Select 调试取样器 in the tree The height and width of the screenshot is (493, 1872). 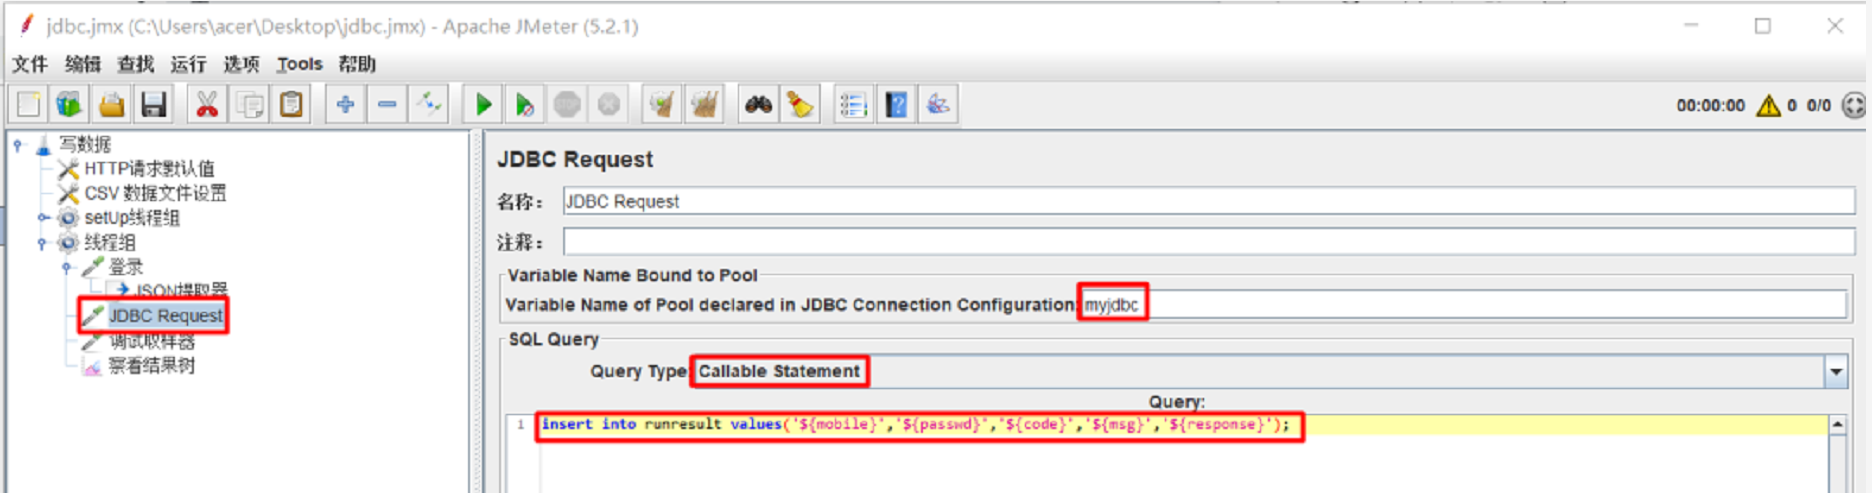tap(151, 341)
